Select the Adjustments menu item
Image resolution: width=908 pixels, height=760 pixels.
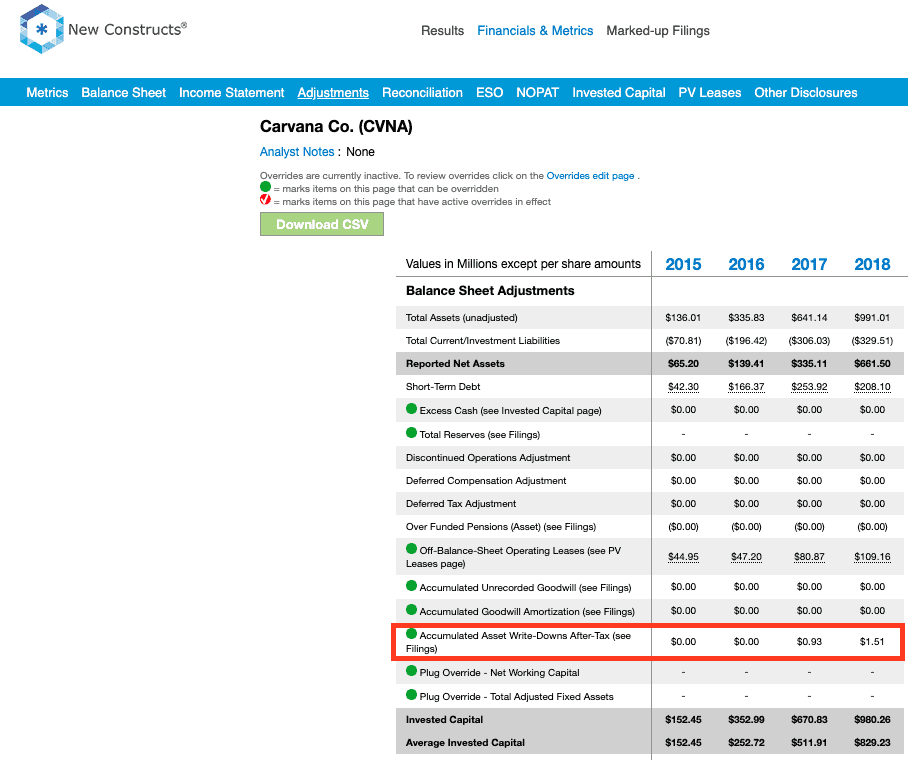click(333, 93)
